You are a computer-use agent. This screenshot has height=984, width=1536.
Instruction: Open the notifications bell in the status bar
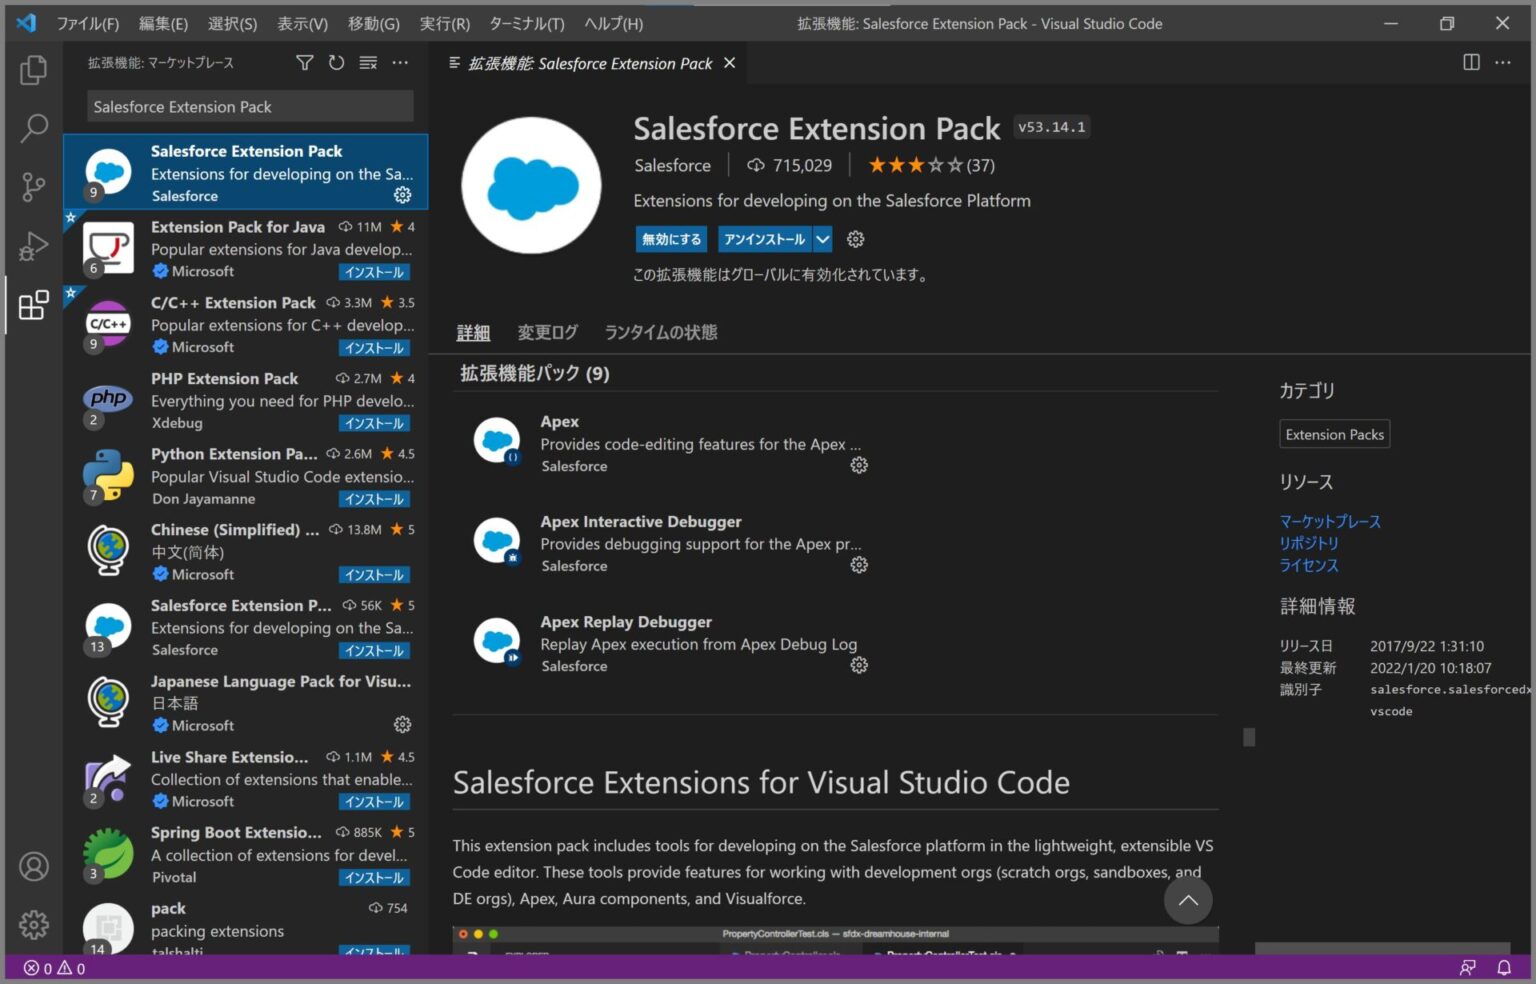tap(1505, 968)
